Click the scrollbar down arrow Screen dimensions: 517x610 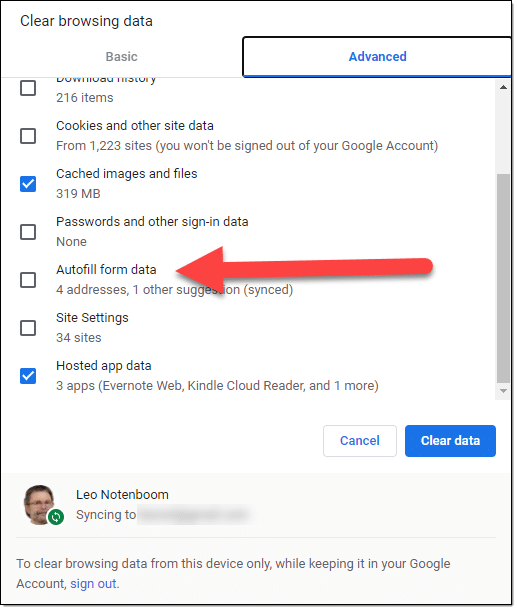click(x=504, y=392)
